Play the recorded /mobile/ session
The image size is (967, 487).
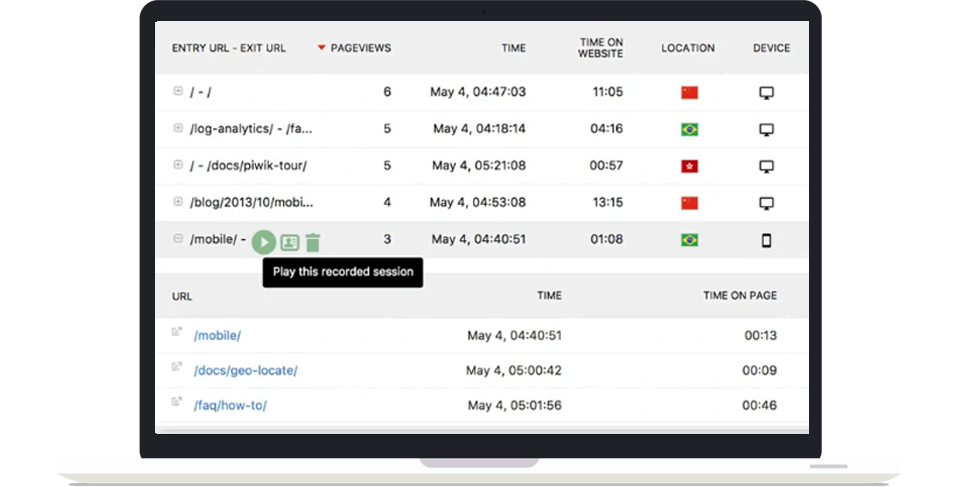click(263, 241)
